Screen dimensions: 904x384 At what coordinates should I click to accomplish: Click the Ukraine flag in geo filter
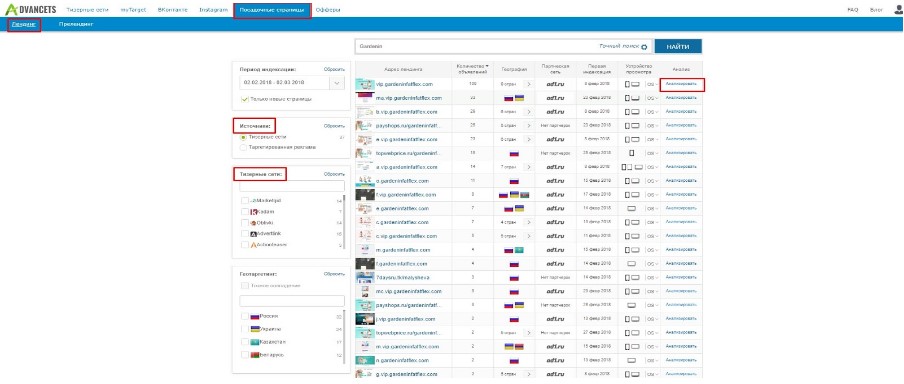[254, 329]
